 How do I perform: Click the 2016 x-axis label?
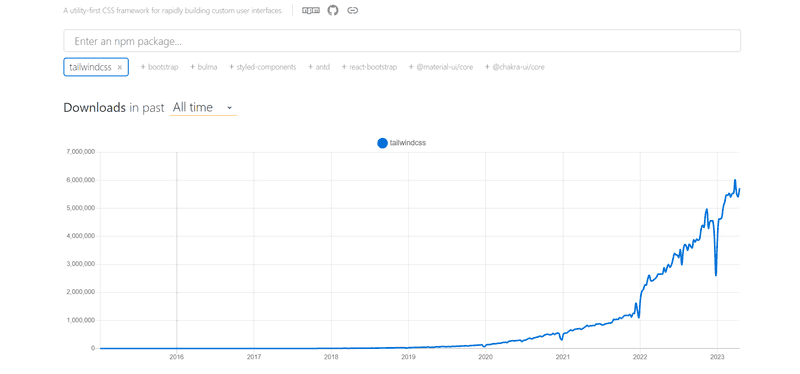[177, 357]
